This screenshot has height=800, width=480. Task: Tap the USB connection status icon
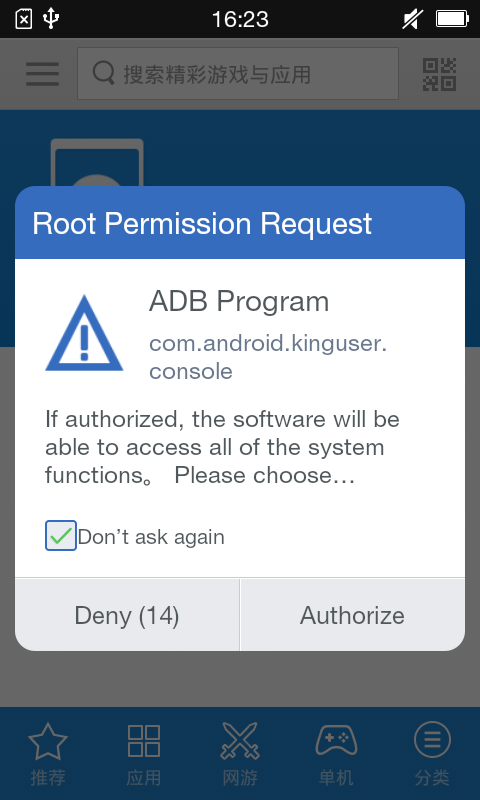(51, 19)
